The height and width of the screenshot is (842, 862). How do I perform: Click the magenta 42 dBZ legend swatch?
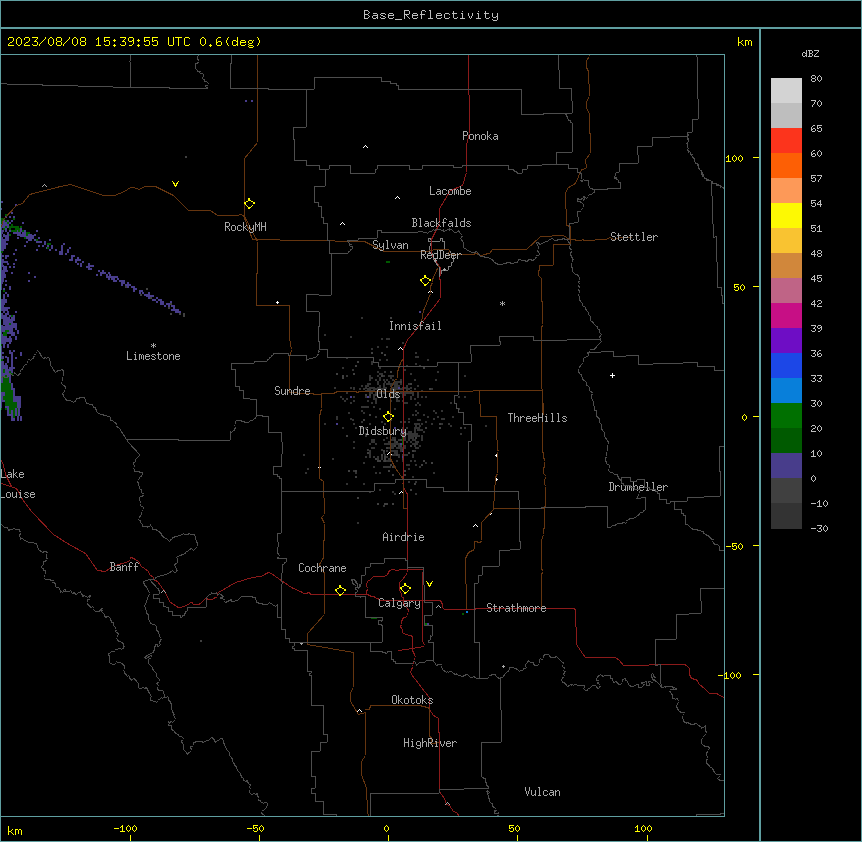(x=786, y=315)
